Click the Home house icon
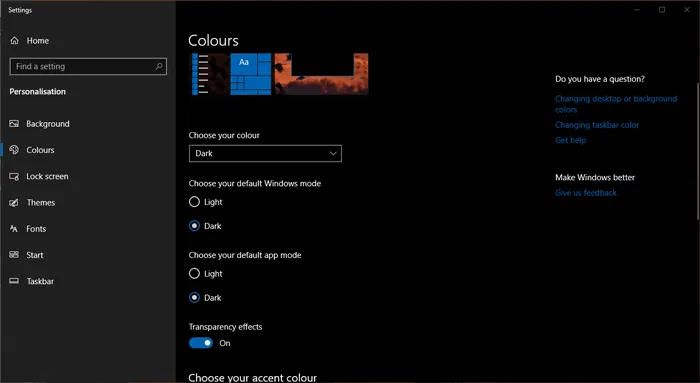700x383 pixels. [x=15, y=41]
